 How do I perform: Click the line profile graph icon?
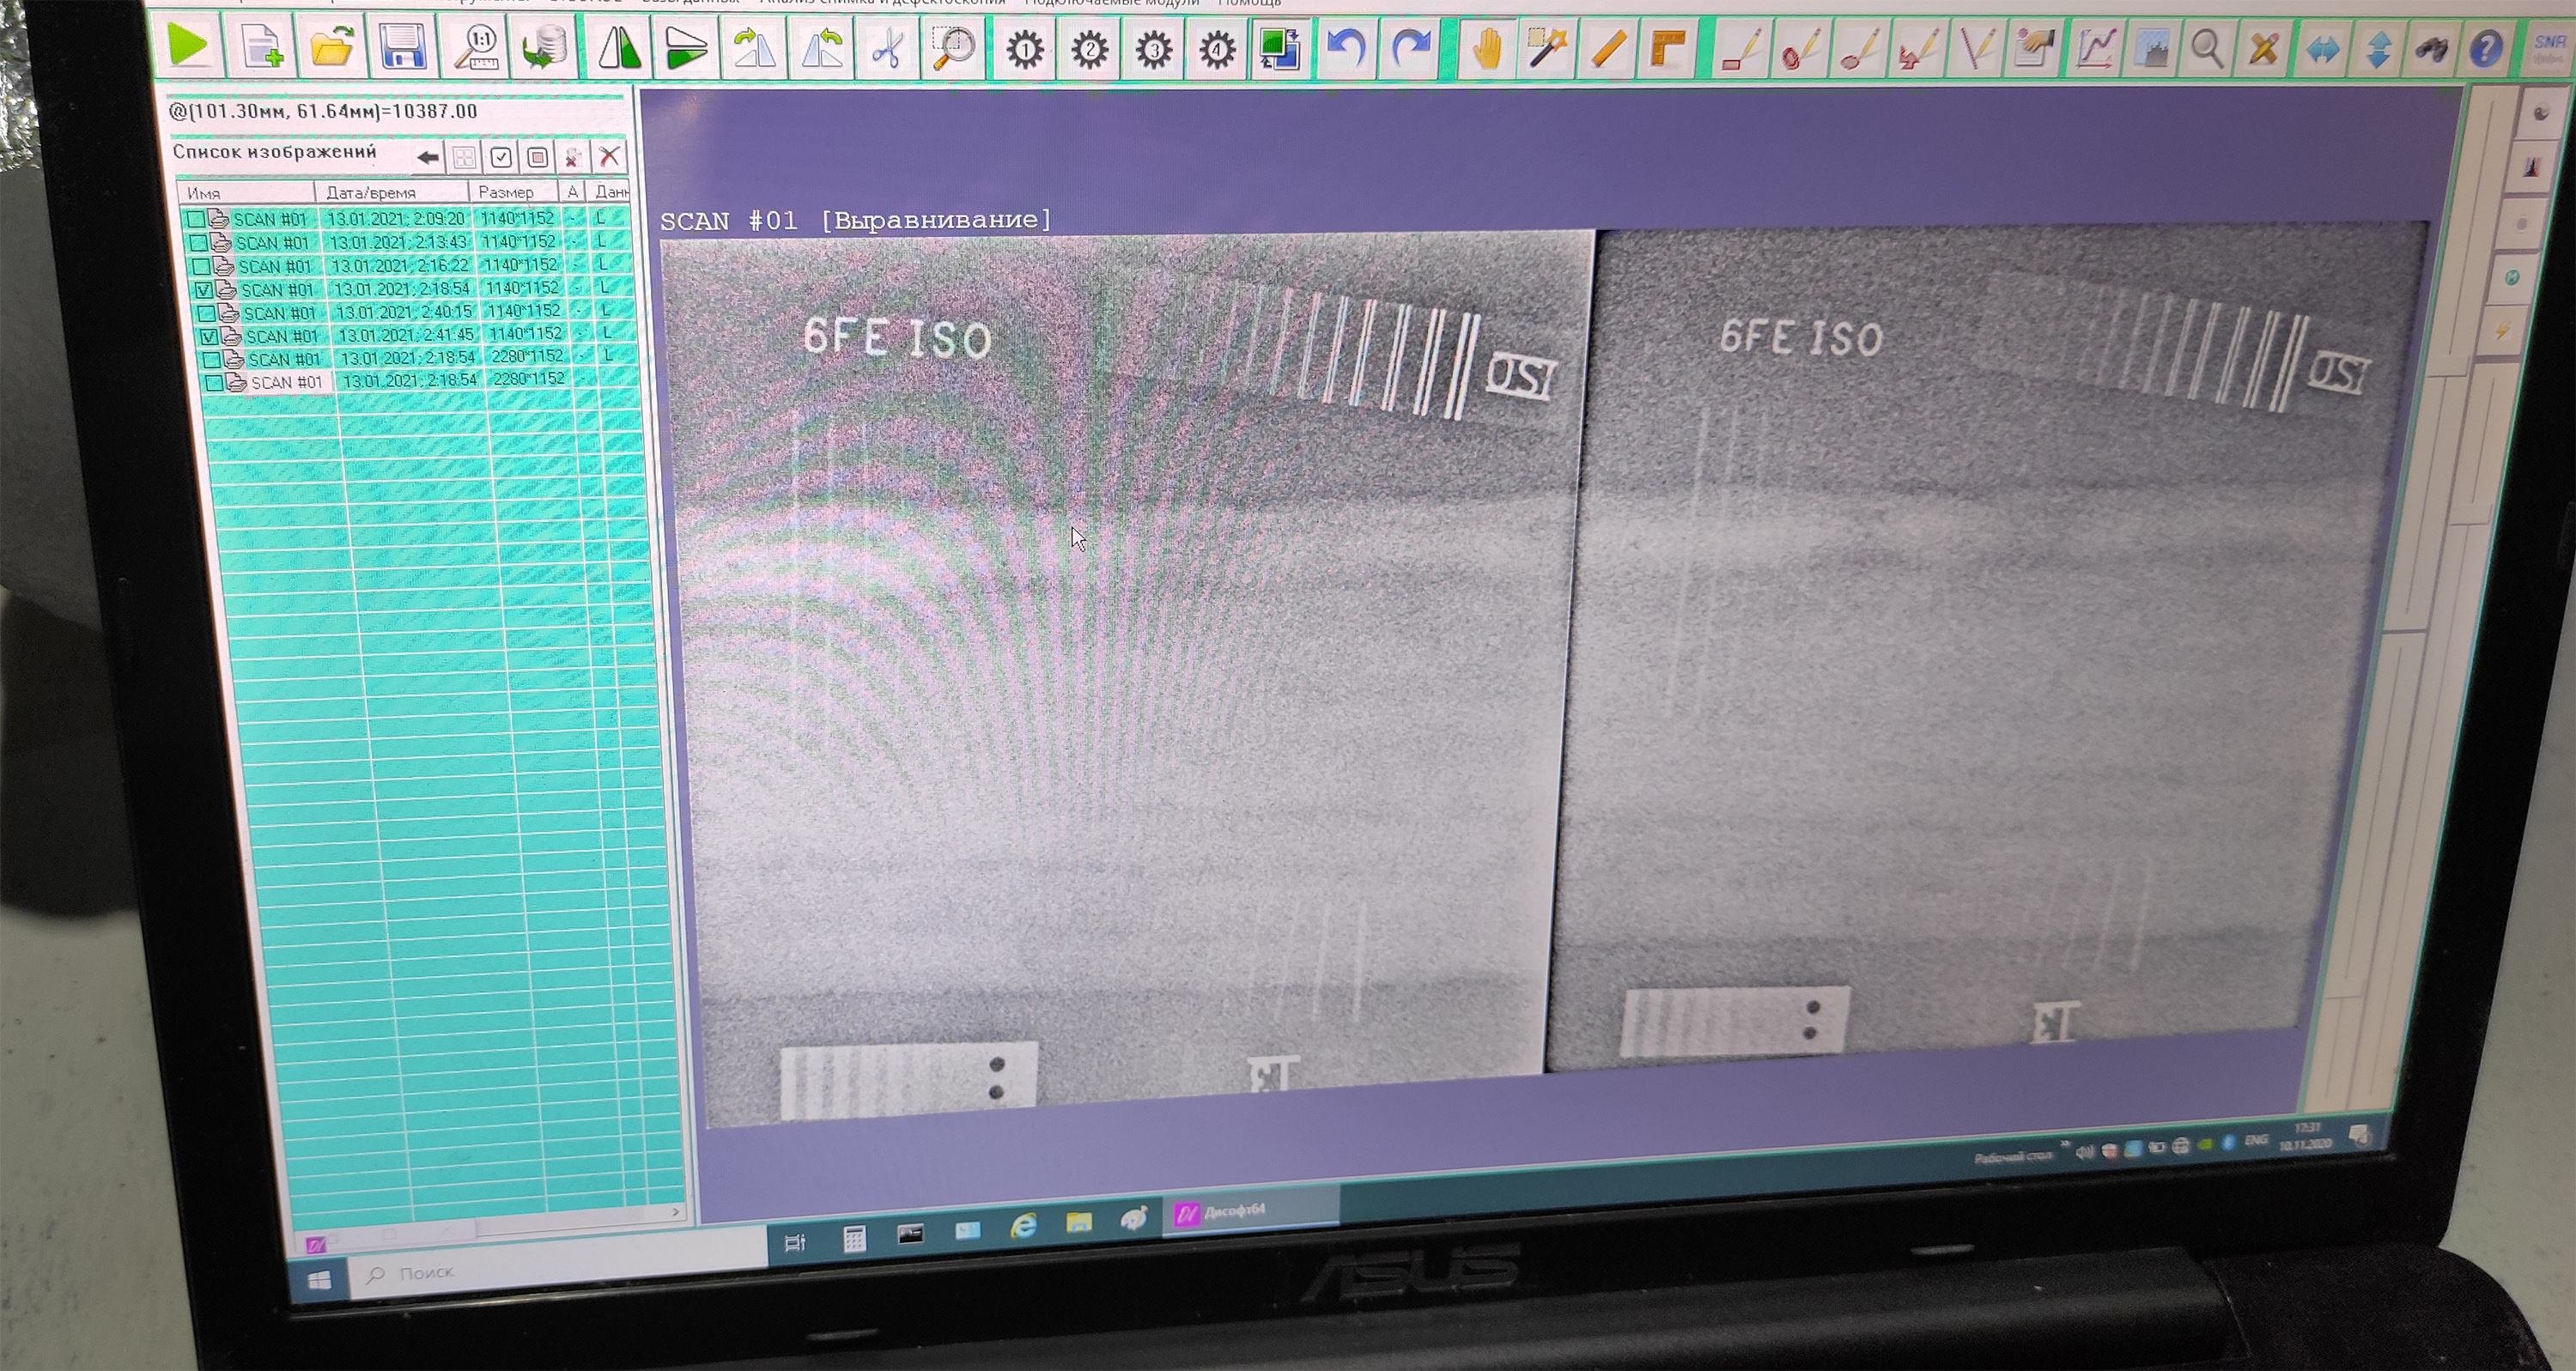coord(2095,48)
